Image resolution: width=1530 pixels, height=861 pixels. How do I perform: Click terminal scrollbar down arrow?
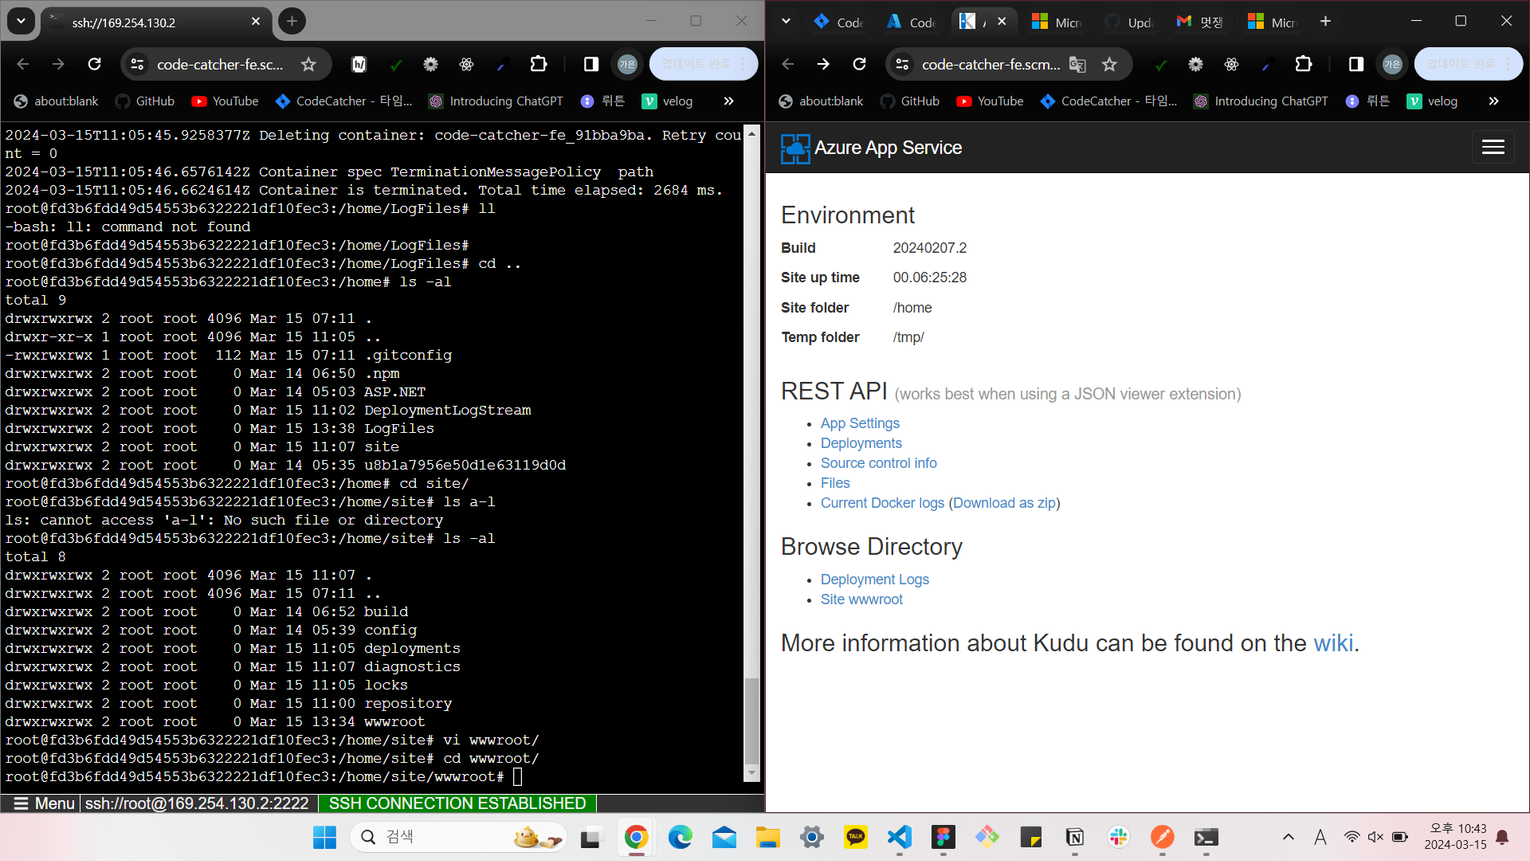(x=752, y=773)
